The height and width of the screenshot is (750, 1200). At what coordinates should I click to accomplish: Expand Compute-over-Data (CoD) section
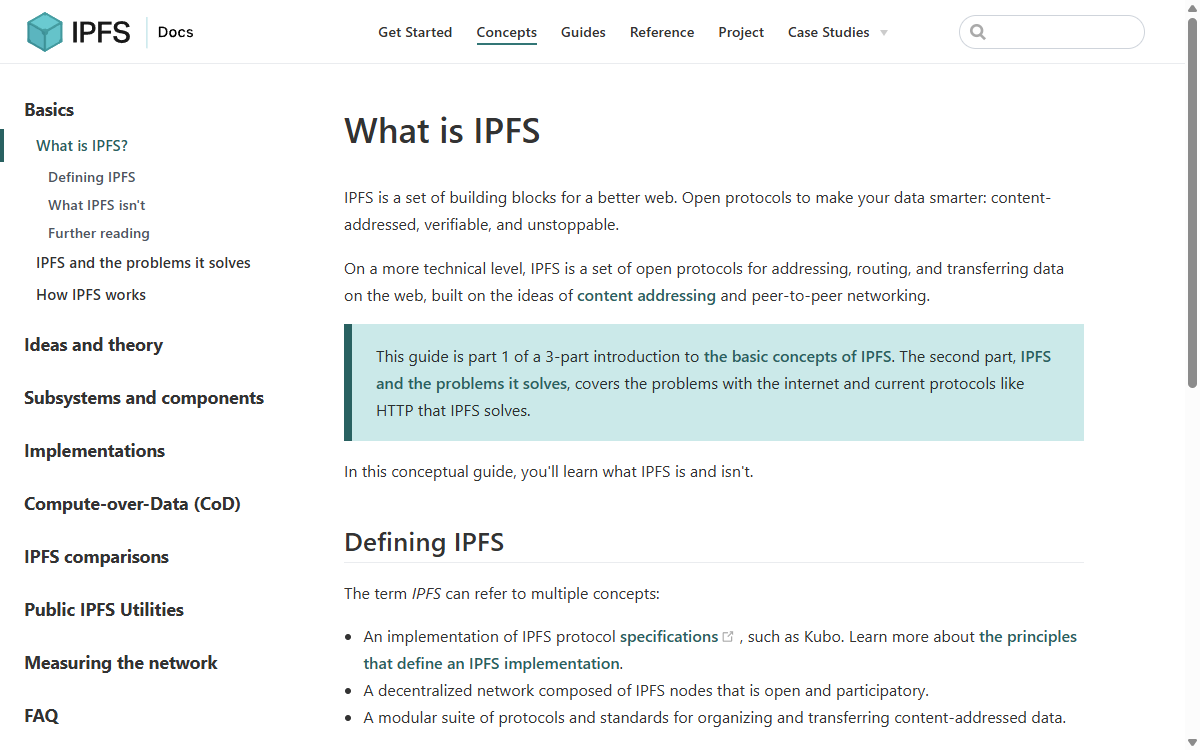[132, 504]
